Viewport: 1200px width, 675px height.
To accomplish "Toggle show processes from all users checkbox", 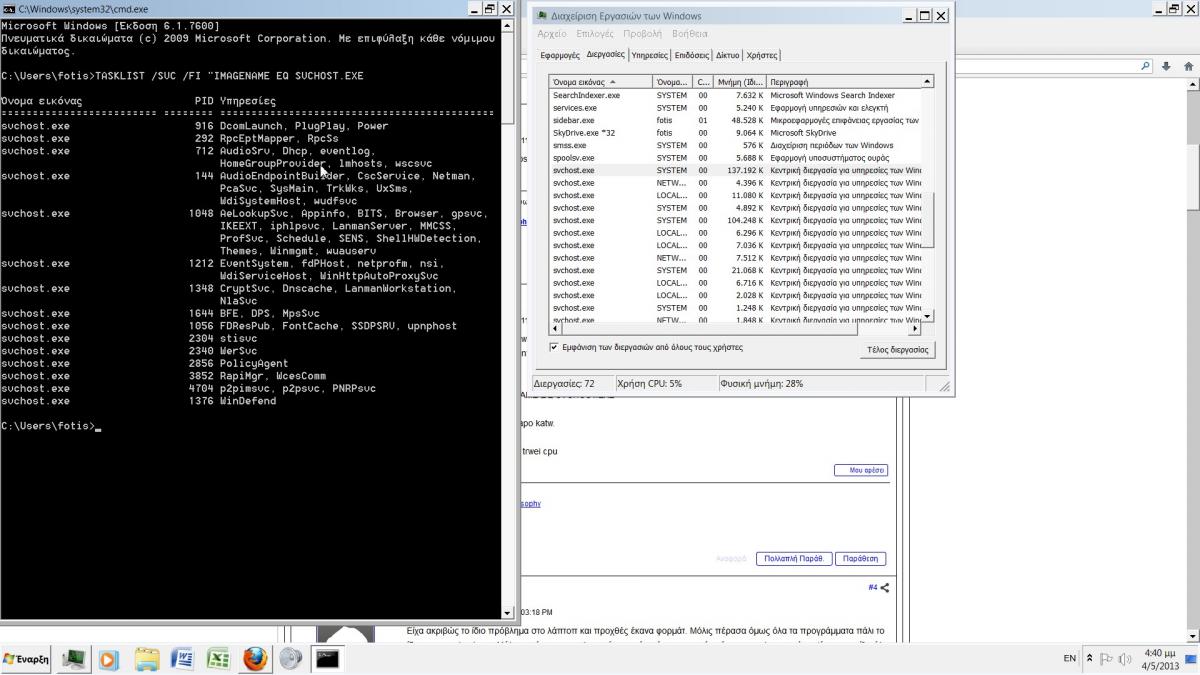I will pos(555,348).
